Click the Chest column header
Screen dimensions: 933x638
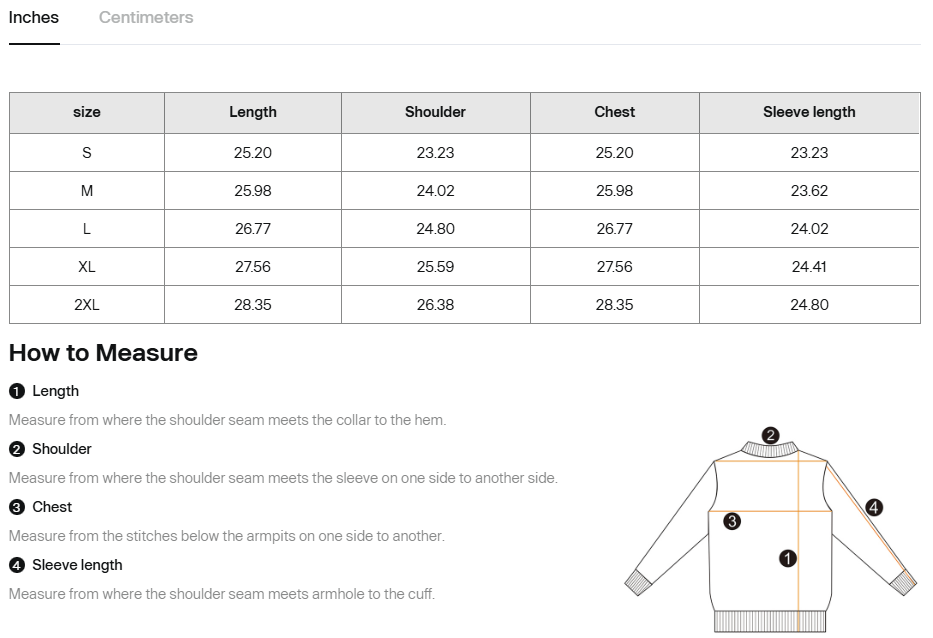coord(615,112)
